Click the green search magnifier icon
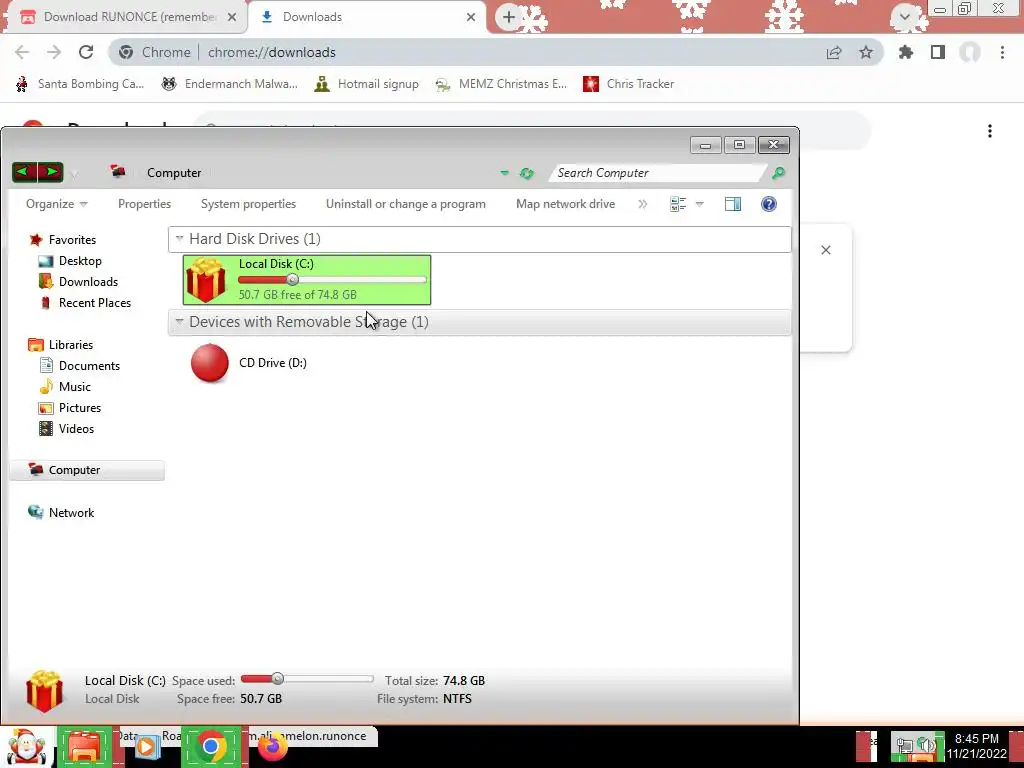The height and width of the screenshot is (768, 1024). pyautogui.click(x=778, y=173)
